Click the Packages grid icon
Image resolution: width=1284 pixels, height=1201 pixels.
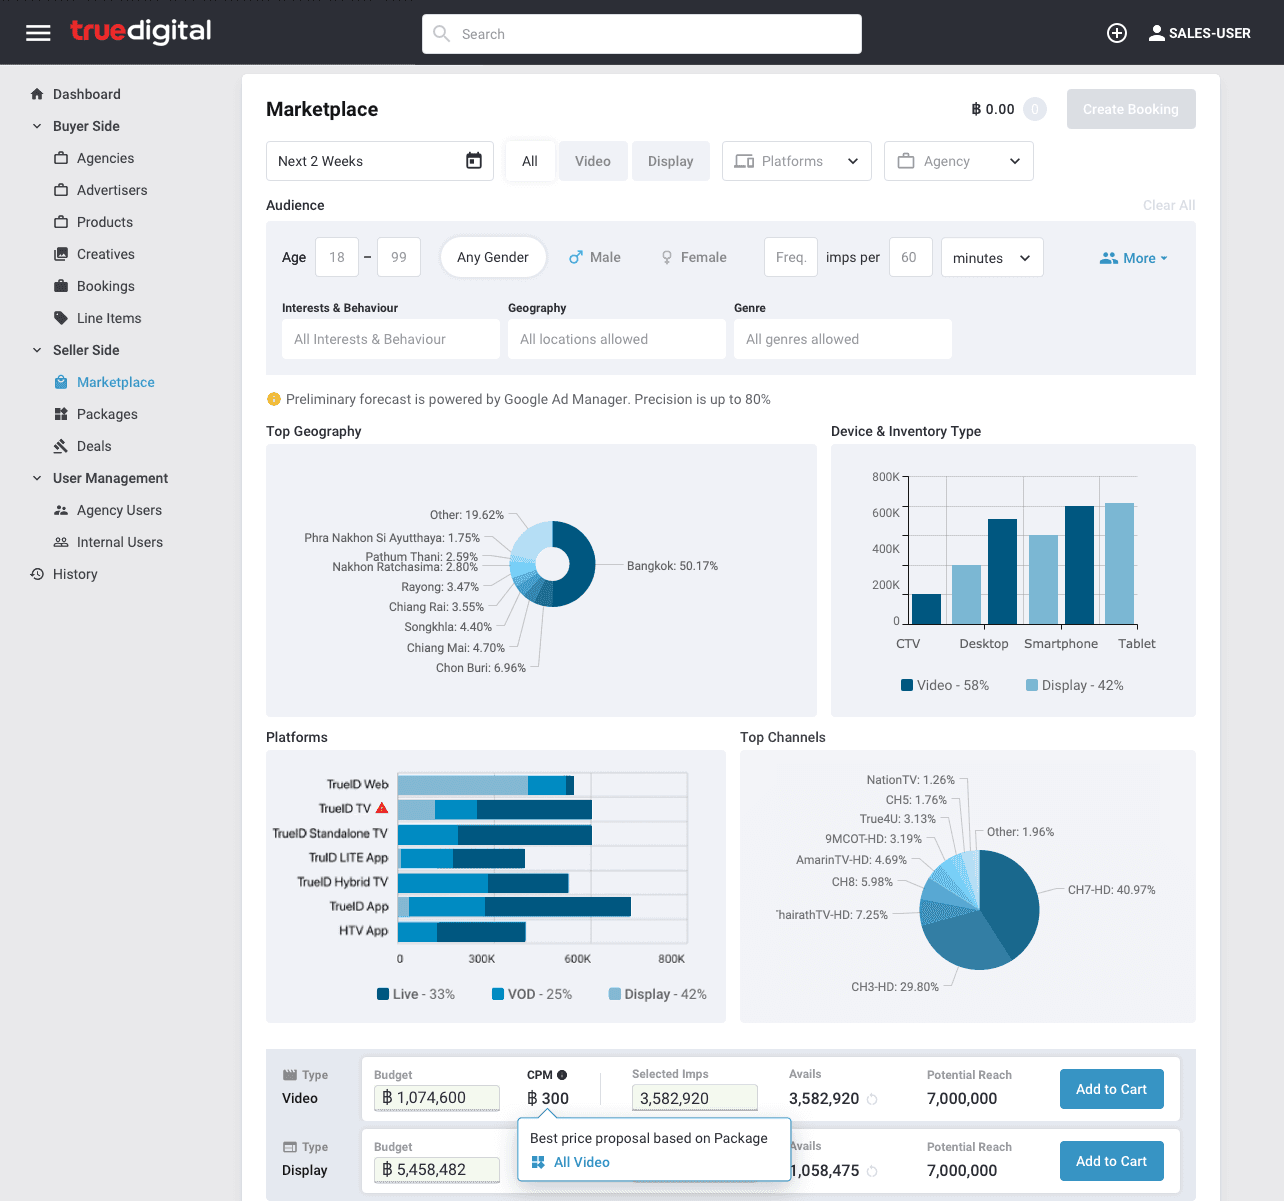click(x=61, y=414)
